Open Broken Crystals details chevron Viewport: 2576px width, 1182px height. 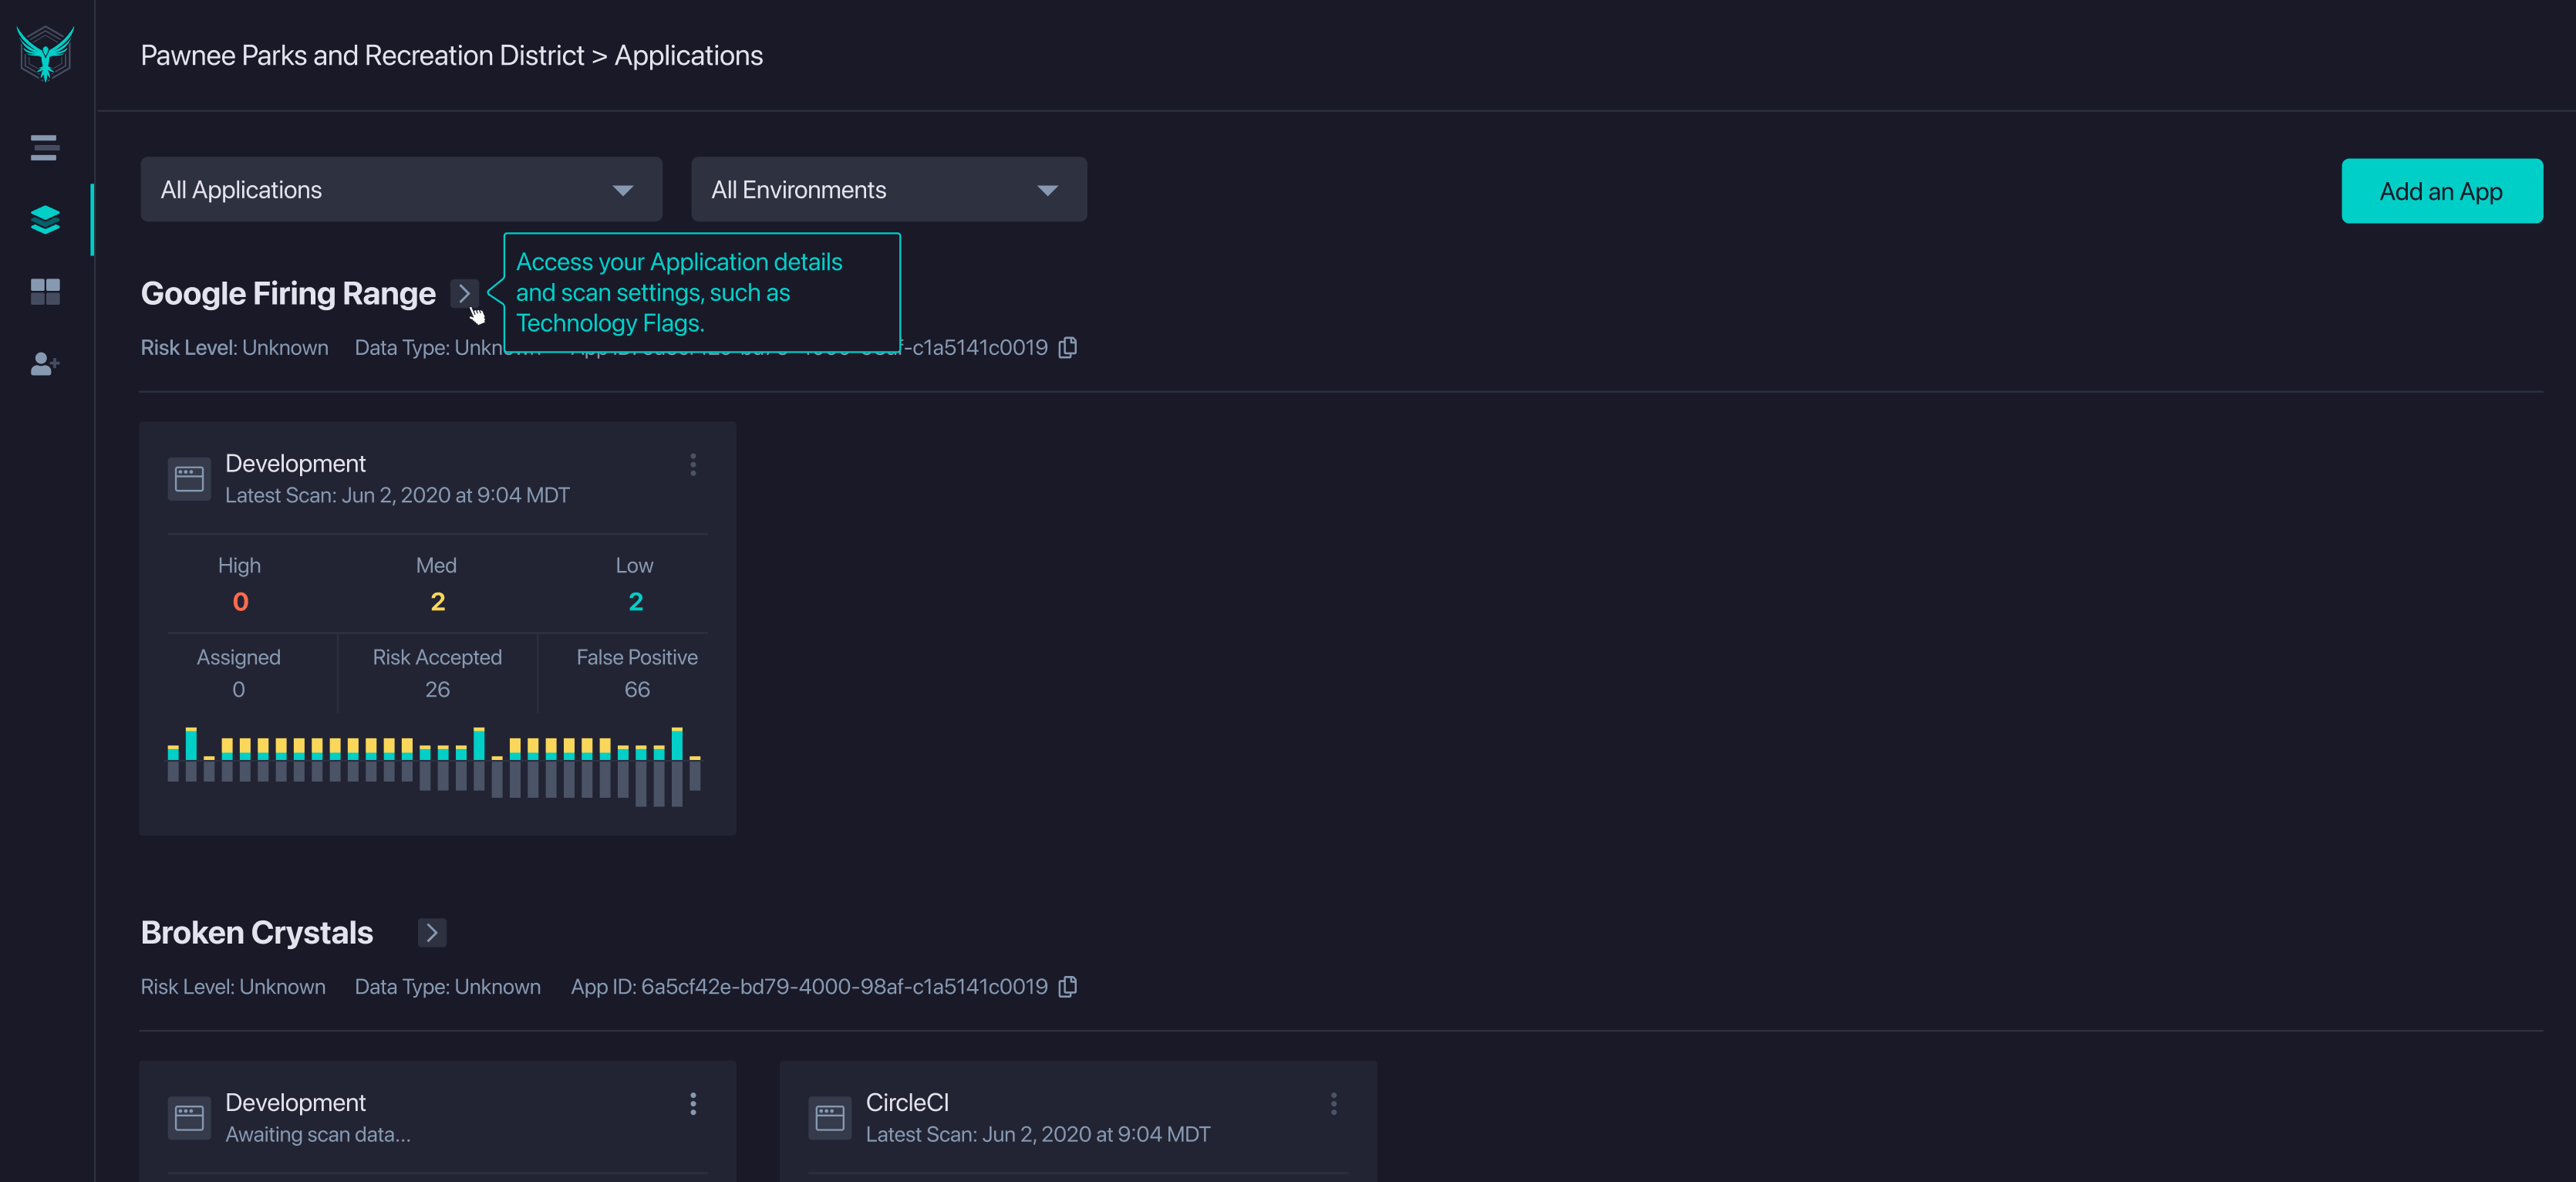coord(431,932)
